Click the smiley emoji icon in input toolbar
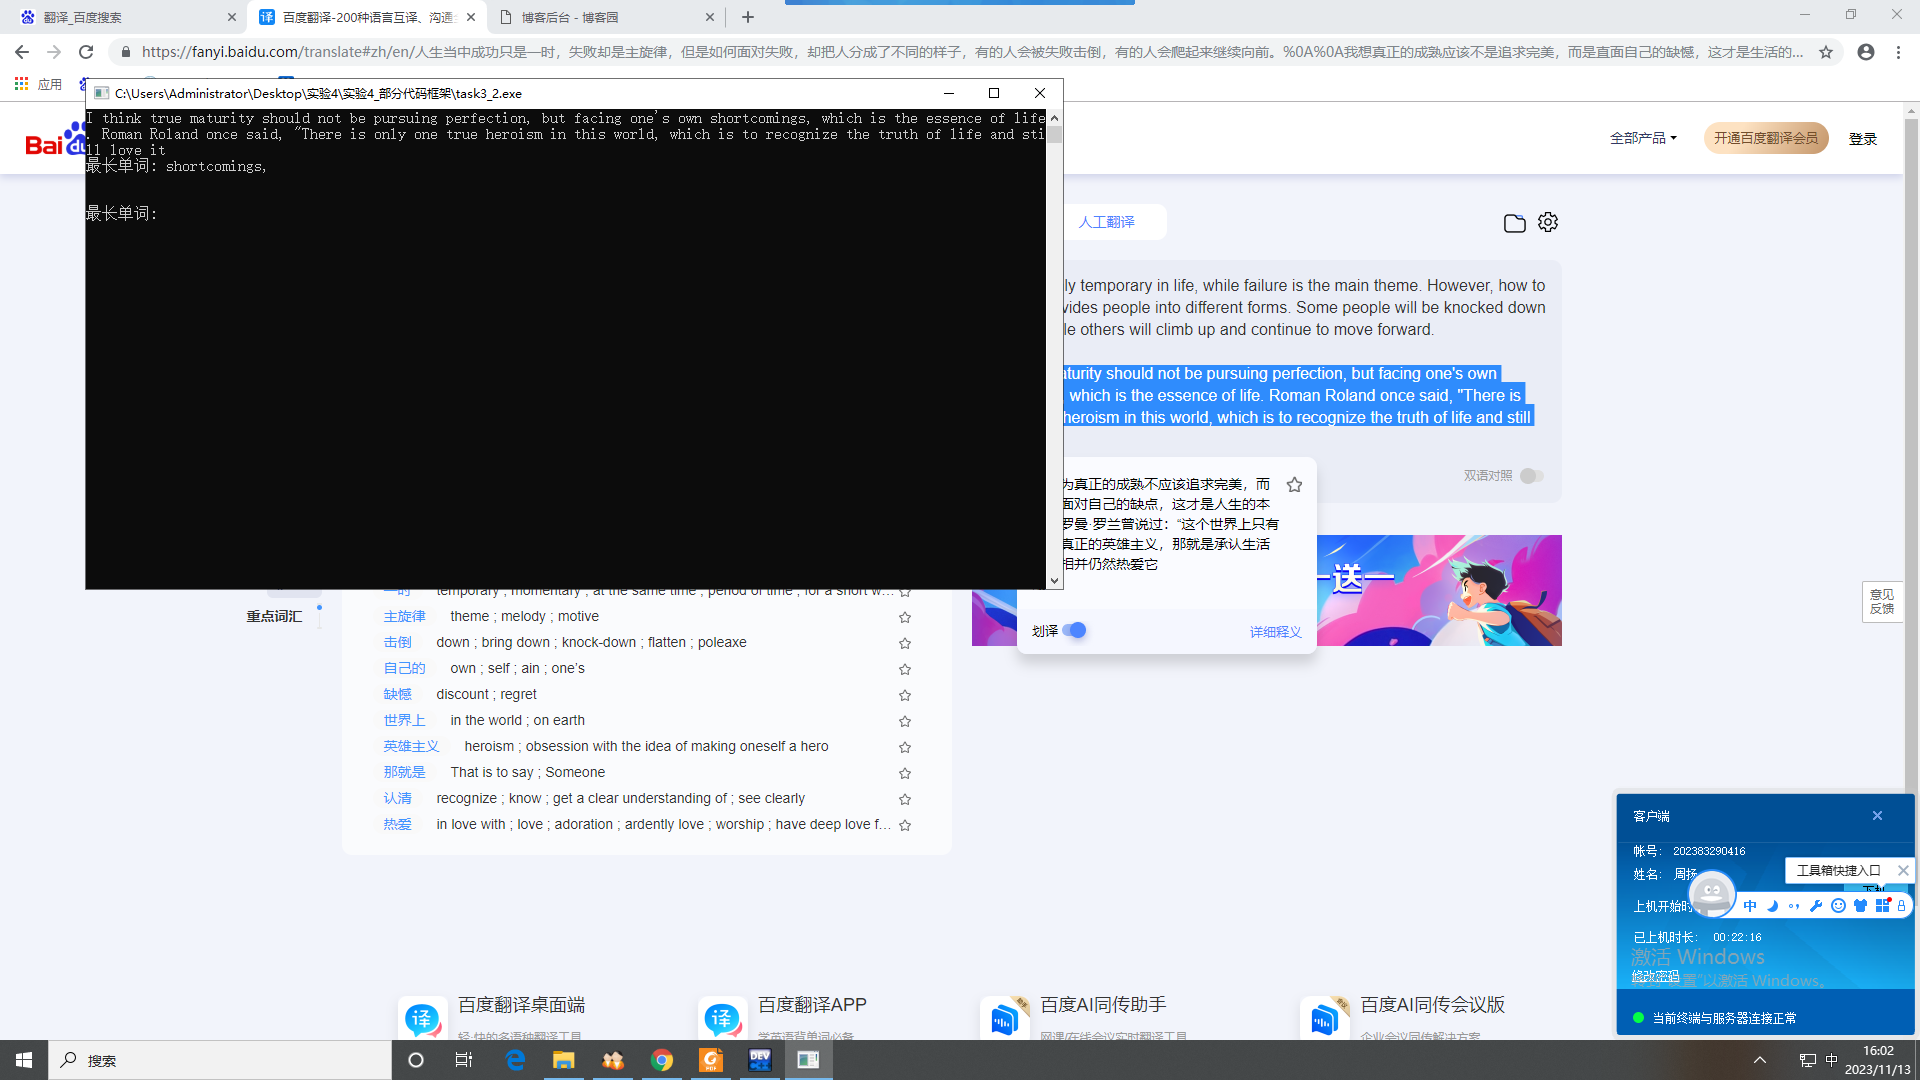This screenshot has height=1080, width=1920. click(x=1838, y=906)
